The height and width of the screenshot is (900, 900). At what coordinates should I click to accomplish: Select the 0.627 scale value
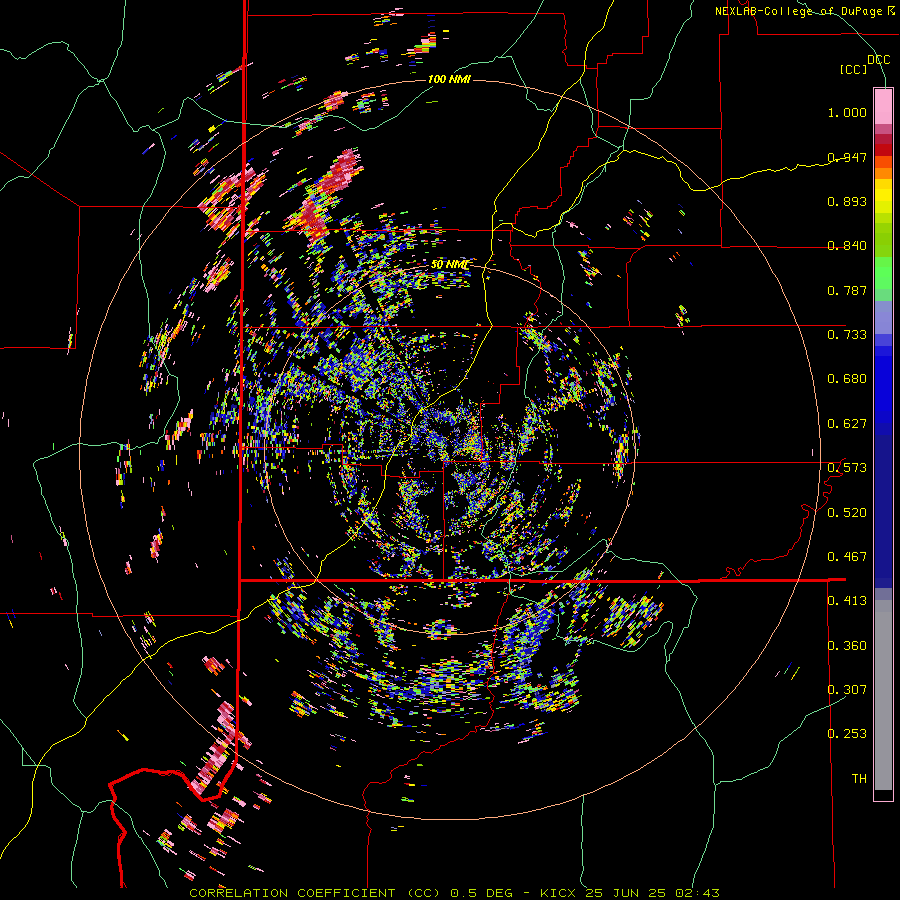click(847, 424)
